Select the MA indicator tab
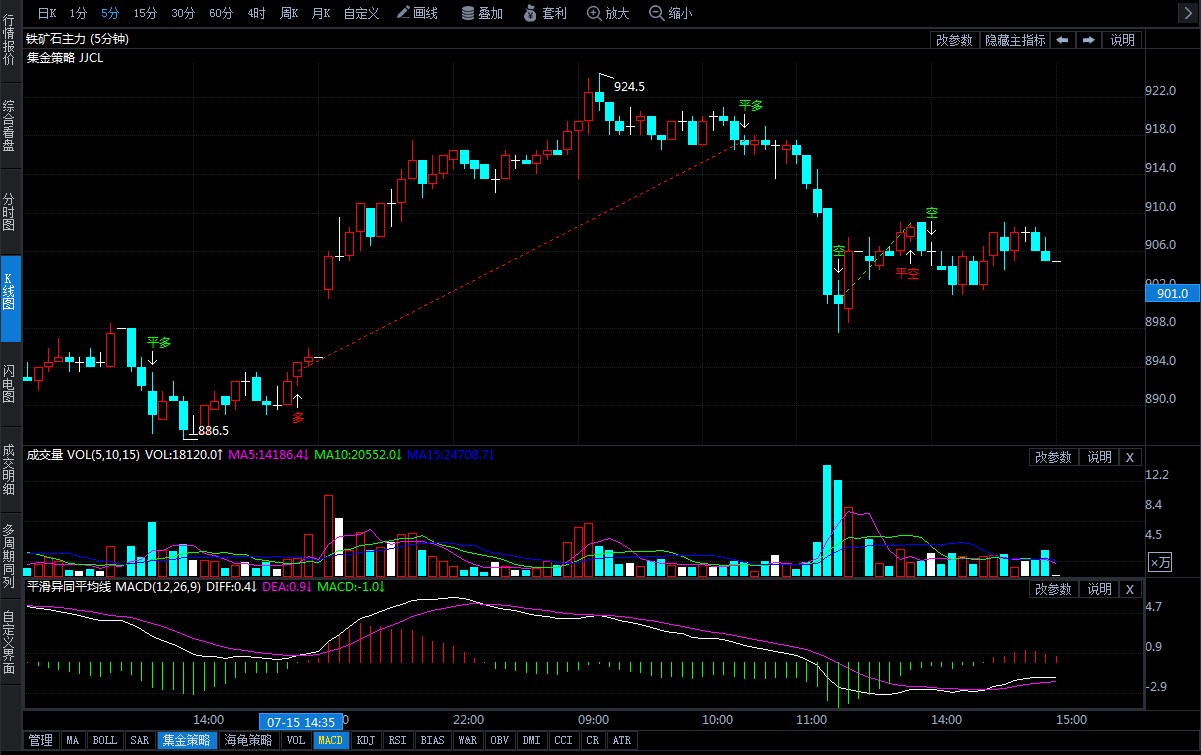 pos(73,741)
